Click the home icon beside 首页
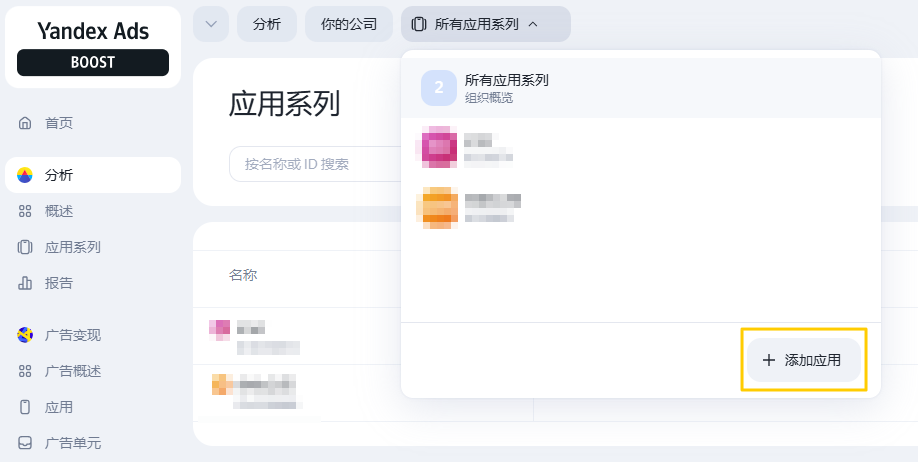This screenshot has width=918, height=462. [25, 123]
